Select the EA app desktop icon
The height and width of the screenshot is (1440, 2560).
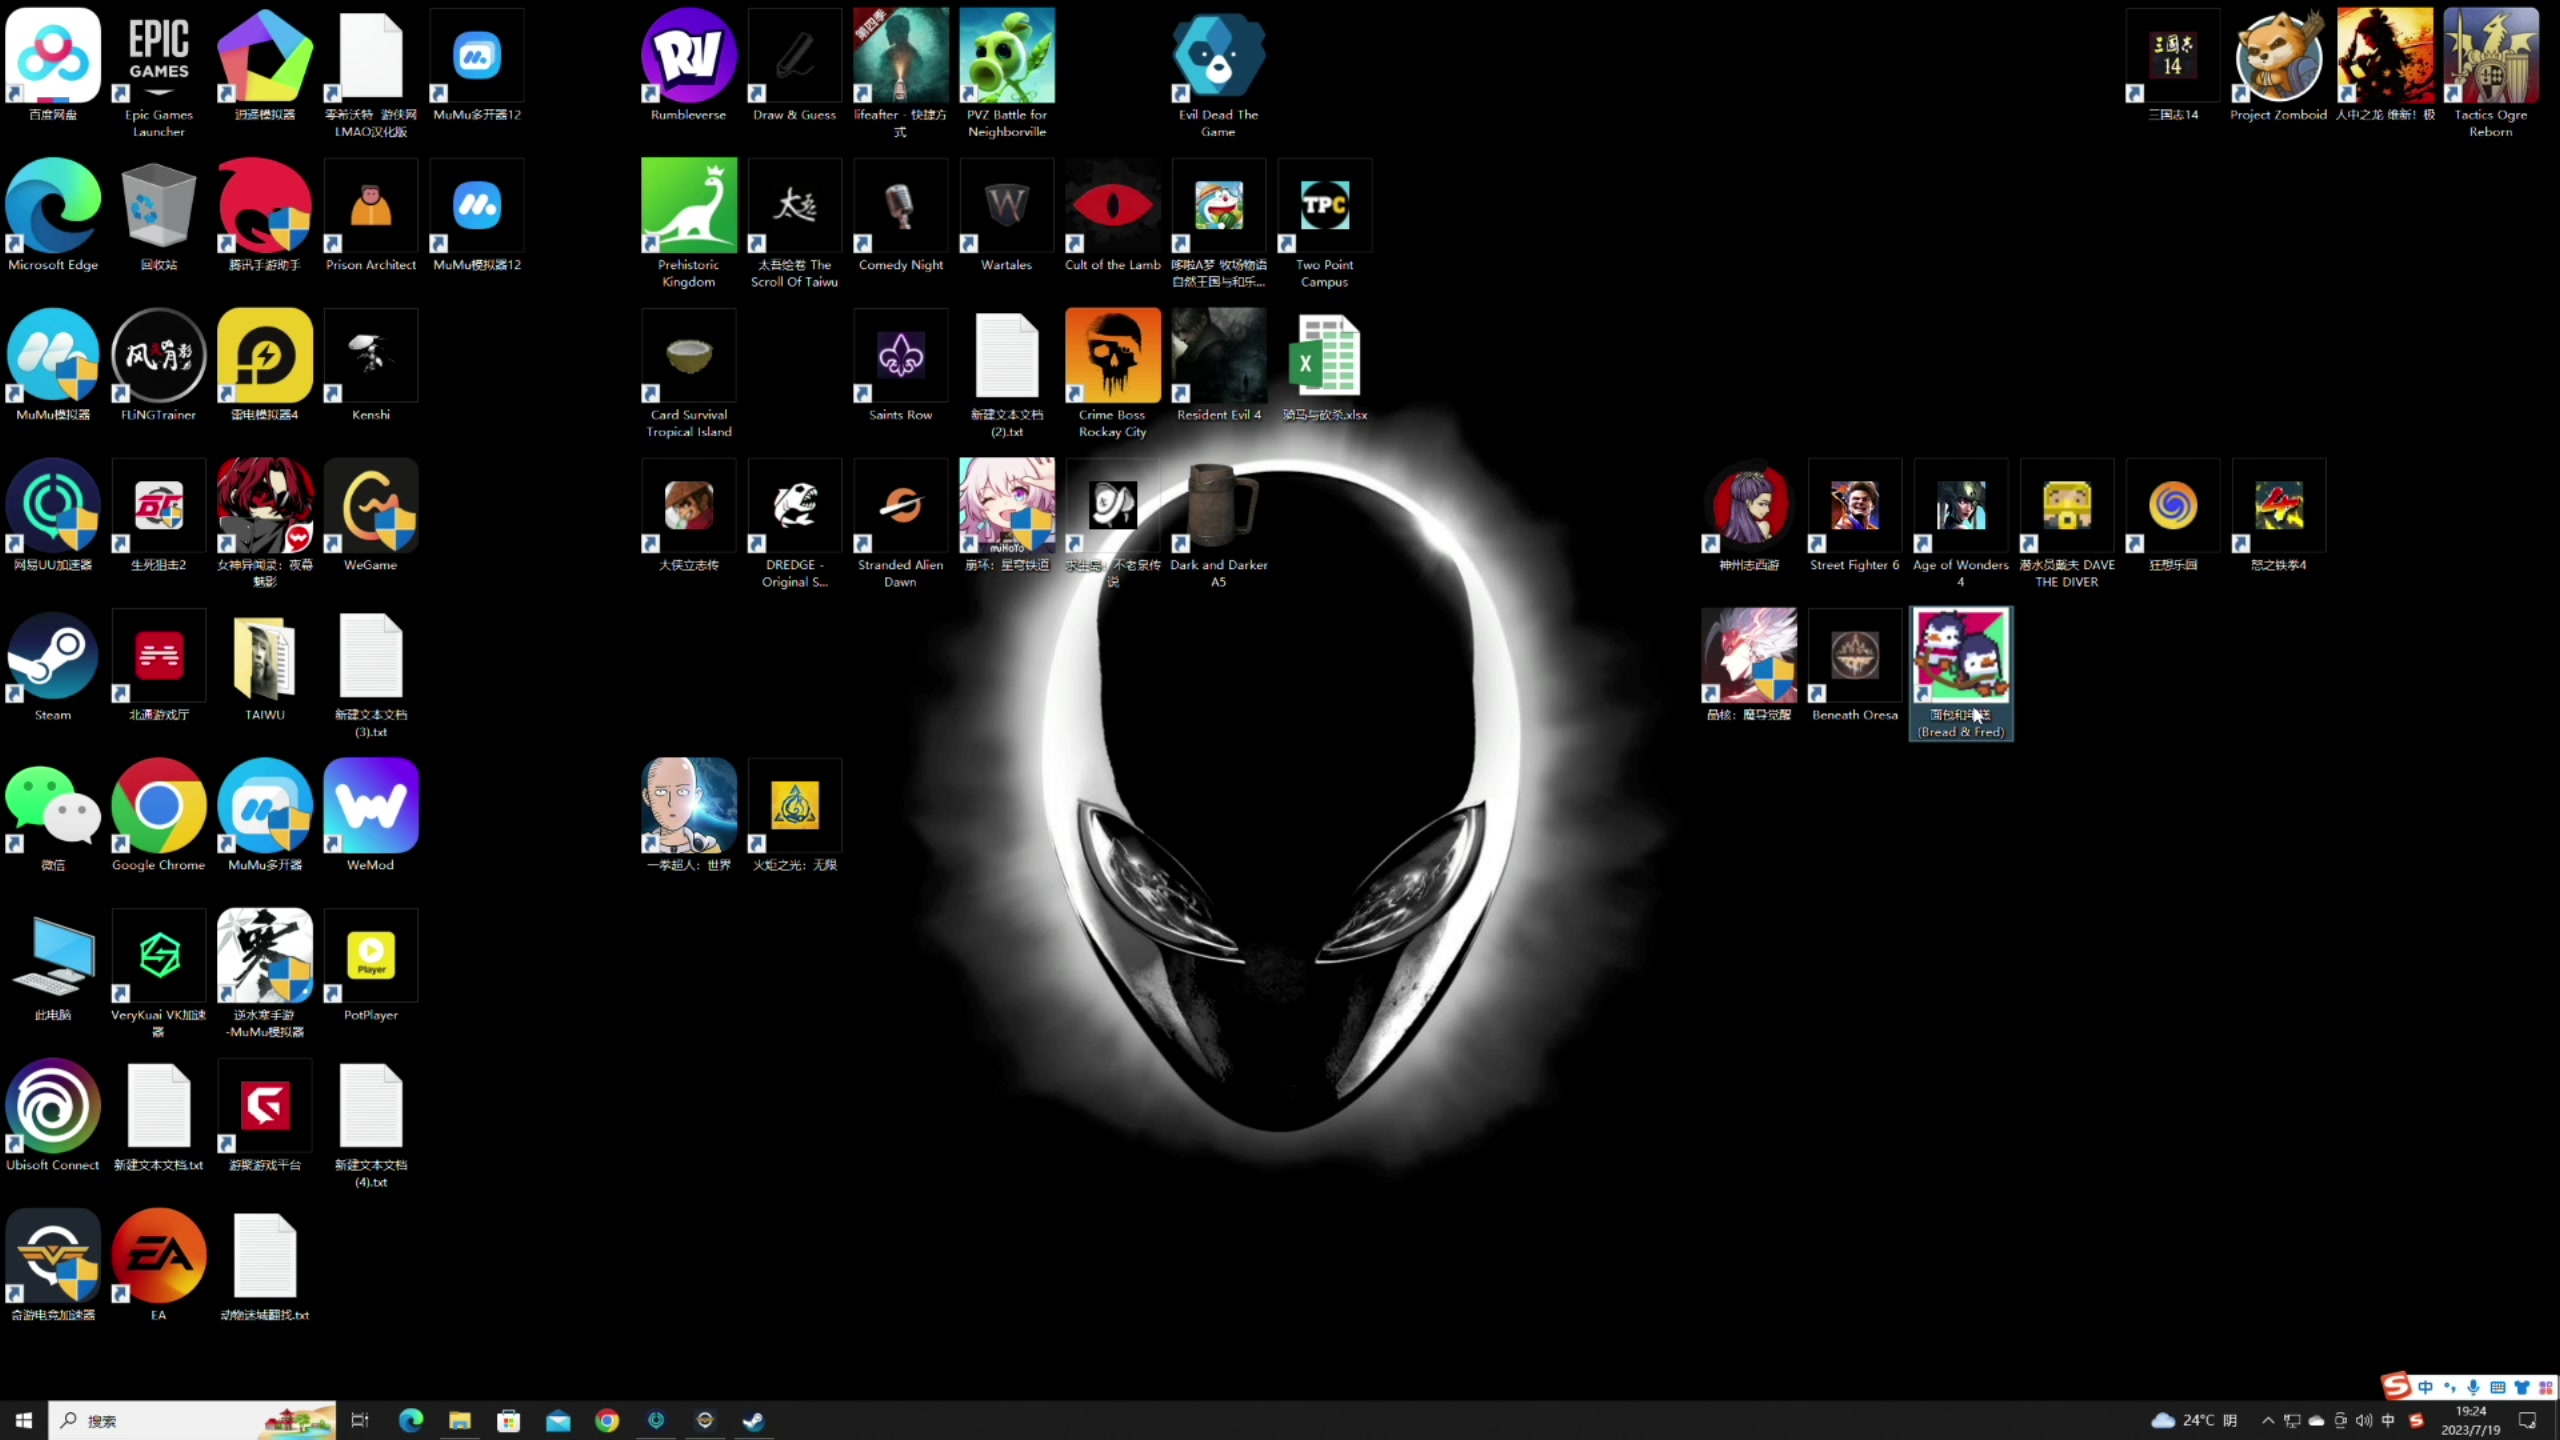tap(159, 1265)
